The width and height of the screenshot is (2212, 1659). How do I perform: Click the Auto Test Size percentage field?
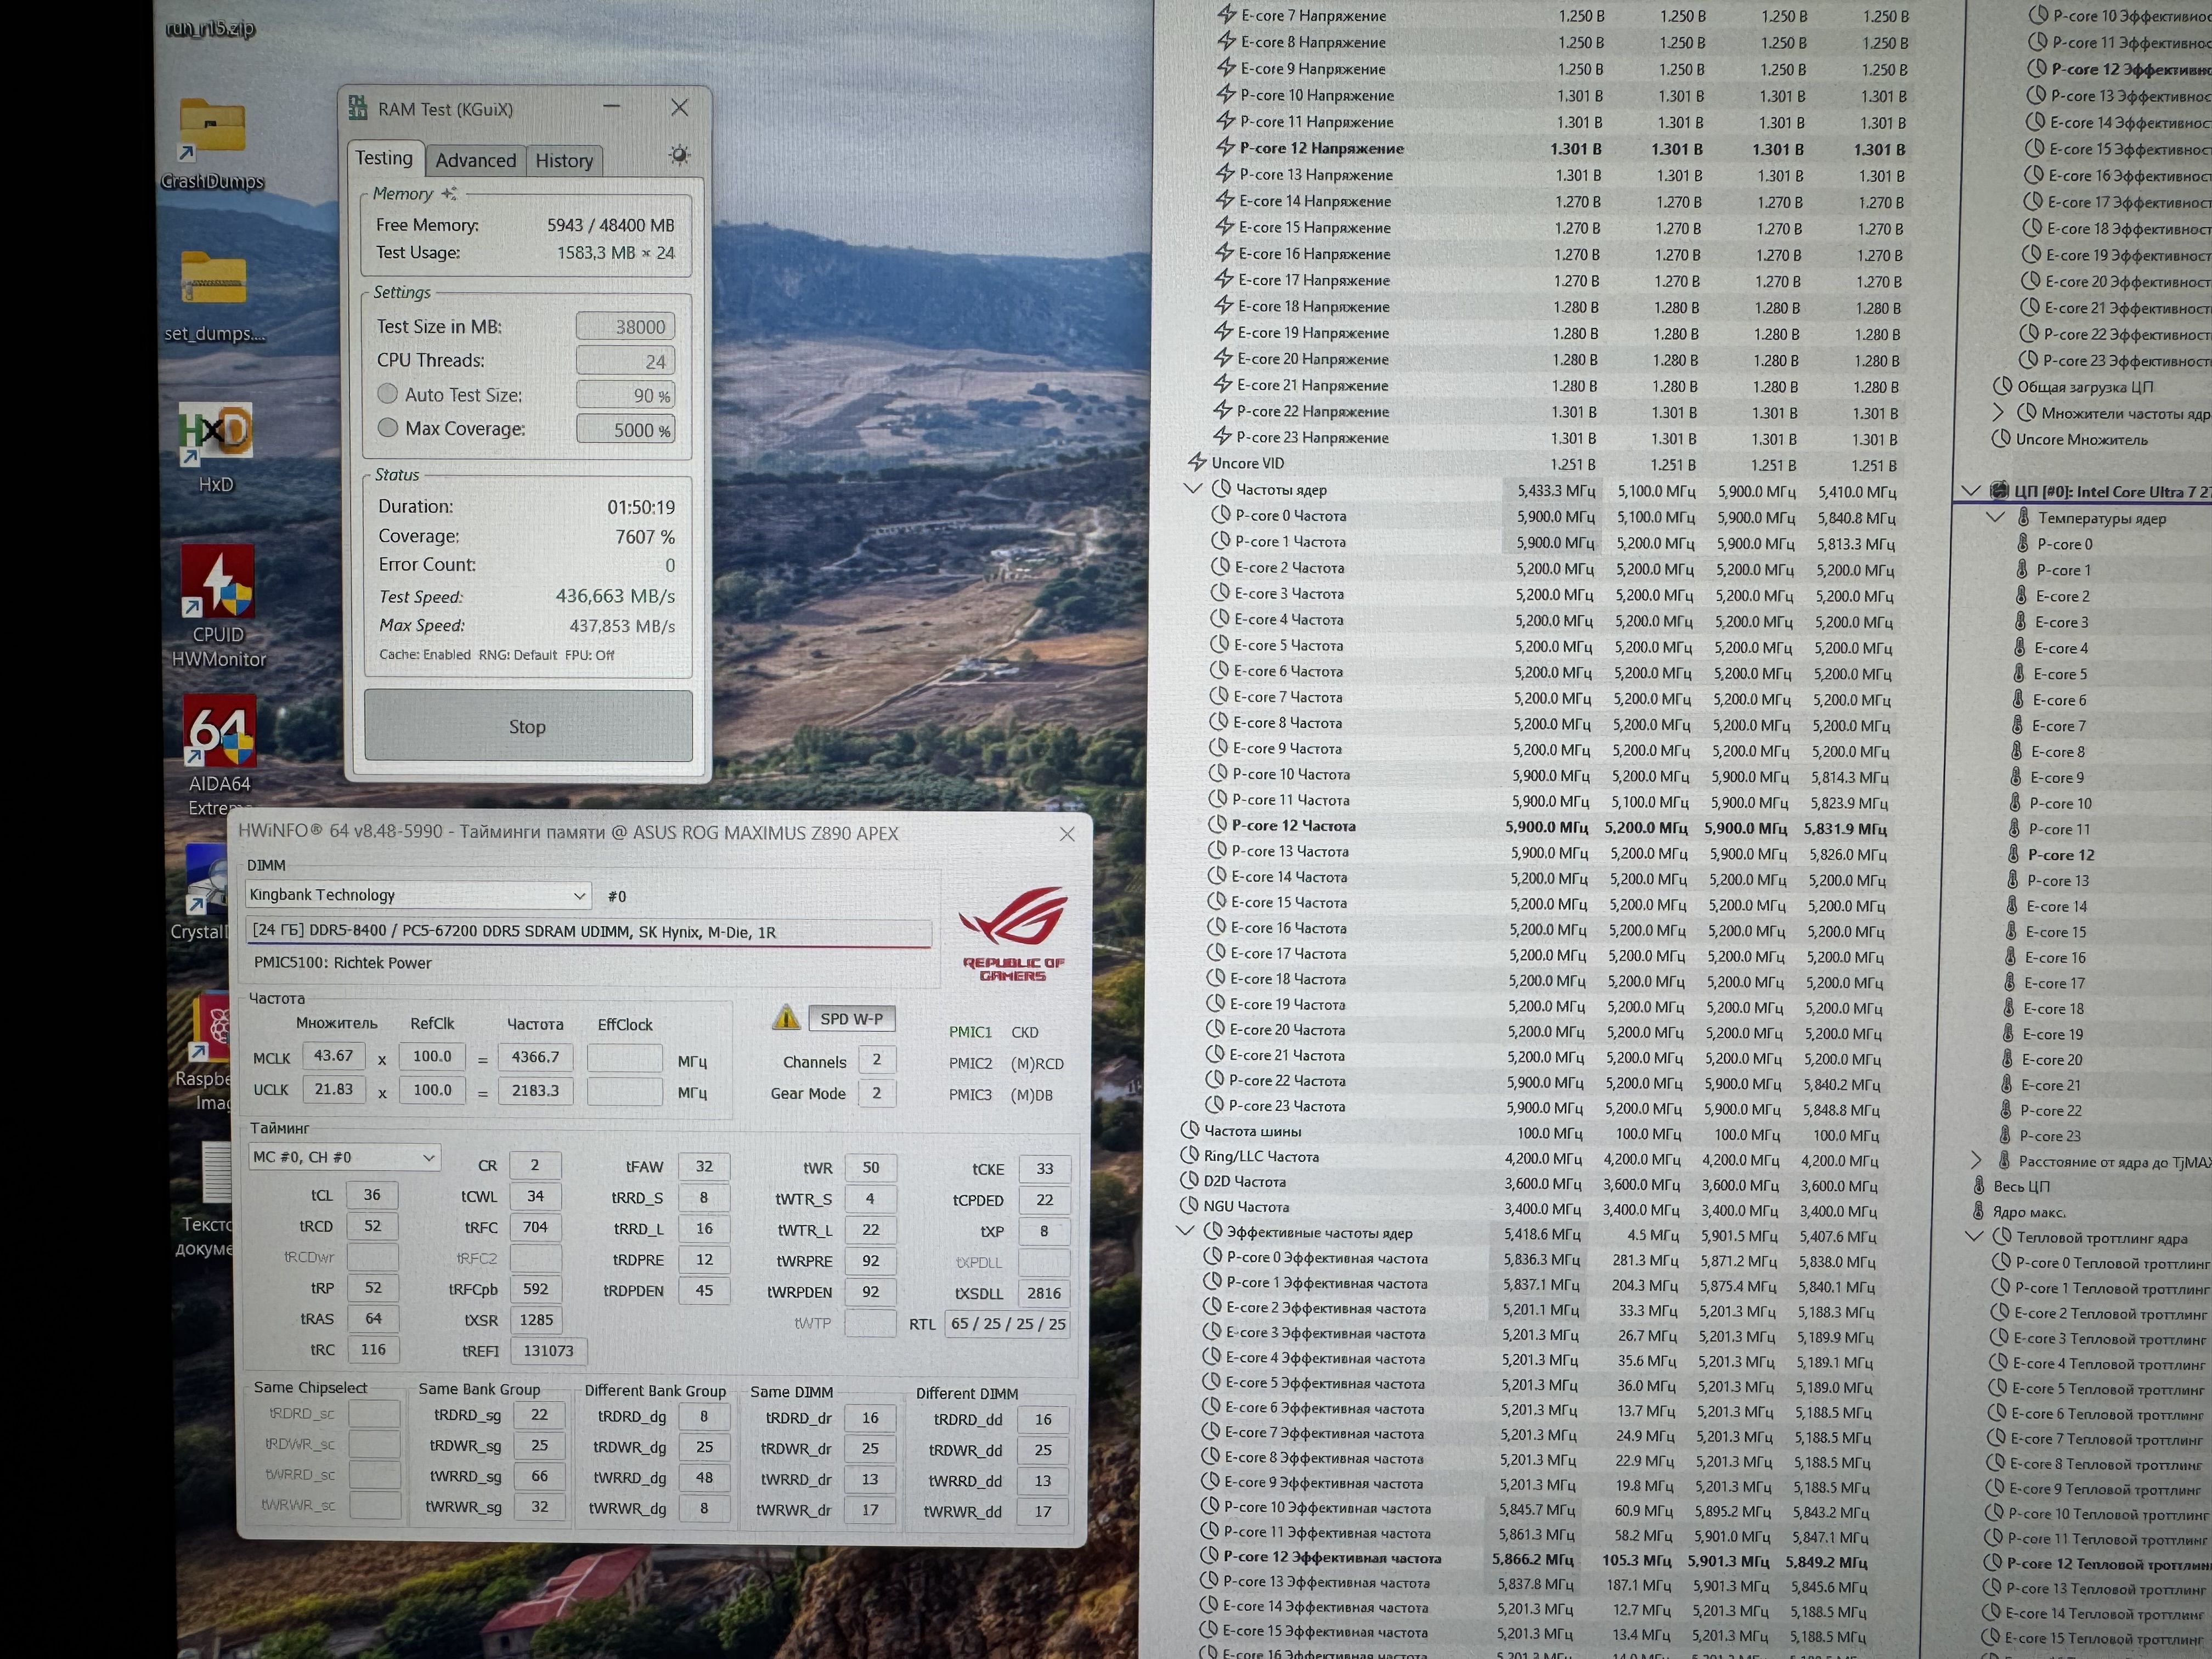(x=625, y=395)
